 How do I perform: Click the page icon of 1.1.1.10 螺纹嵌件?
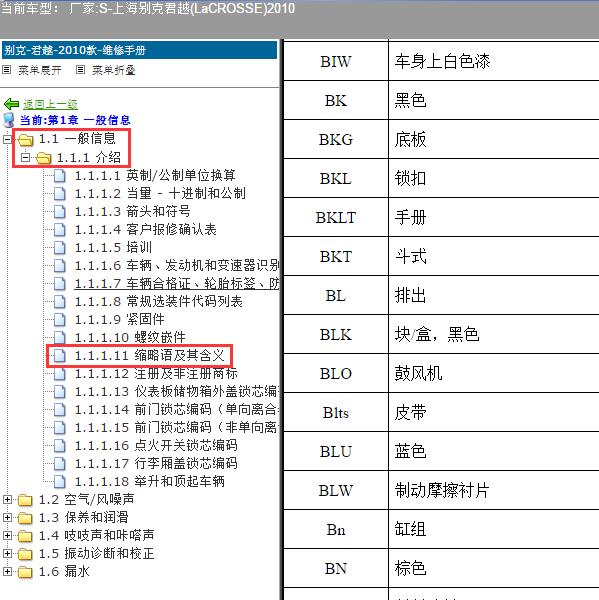click(x=59, y=338)
